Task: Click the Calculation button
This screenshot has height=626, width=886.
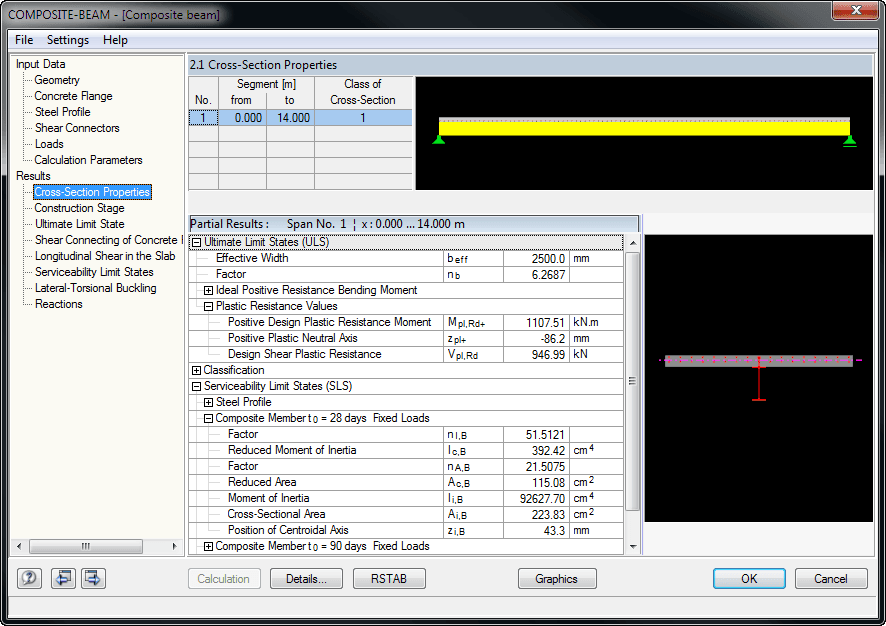Action: tap(224, 579)
